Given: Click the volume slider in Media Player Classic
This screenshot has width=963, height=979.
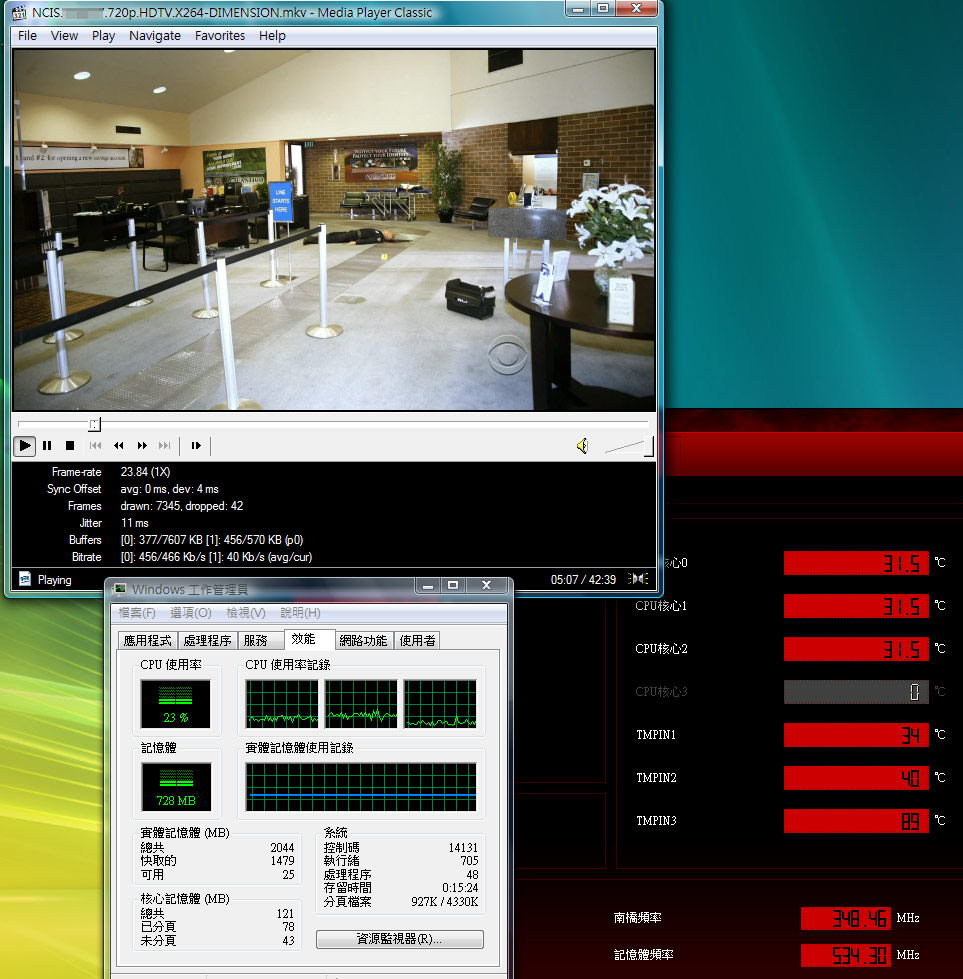Looking at the screenshot, I should (628, 446).
